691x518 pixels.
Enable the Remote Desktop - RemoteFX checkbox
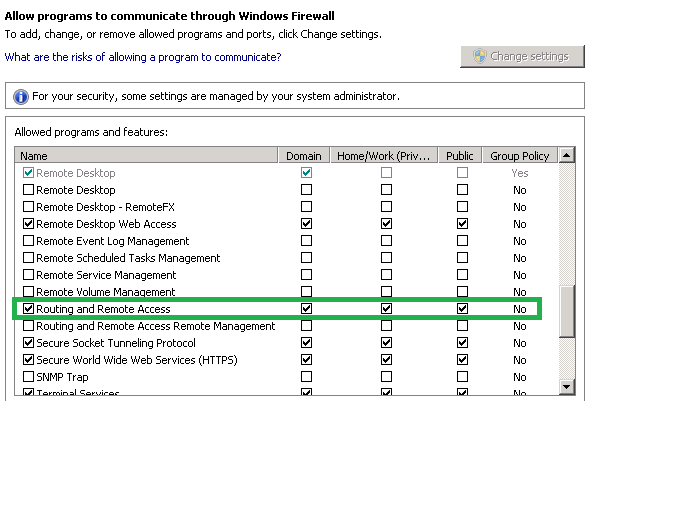pos(28,207)
